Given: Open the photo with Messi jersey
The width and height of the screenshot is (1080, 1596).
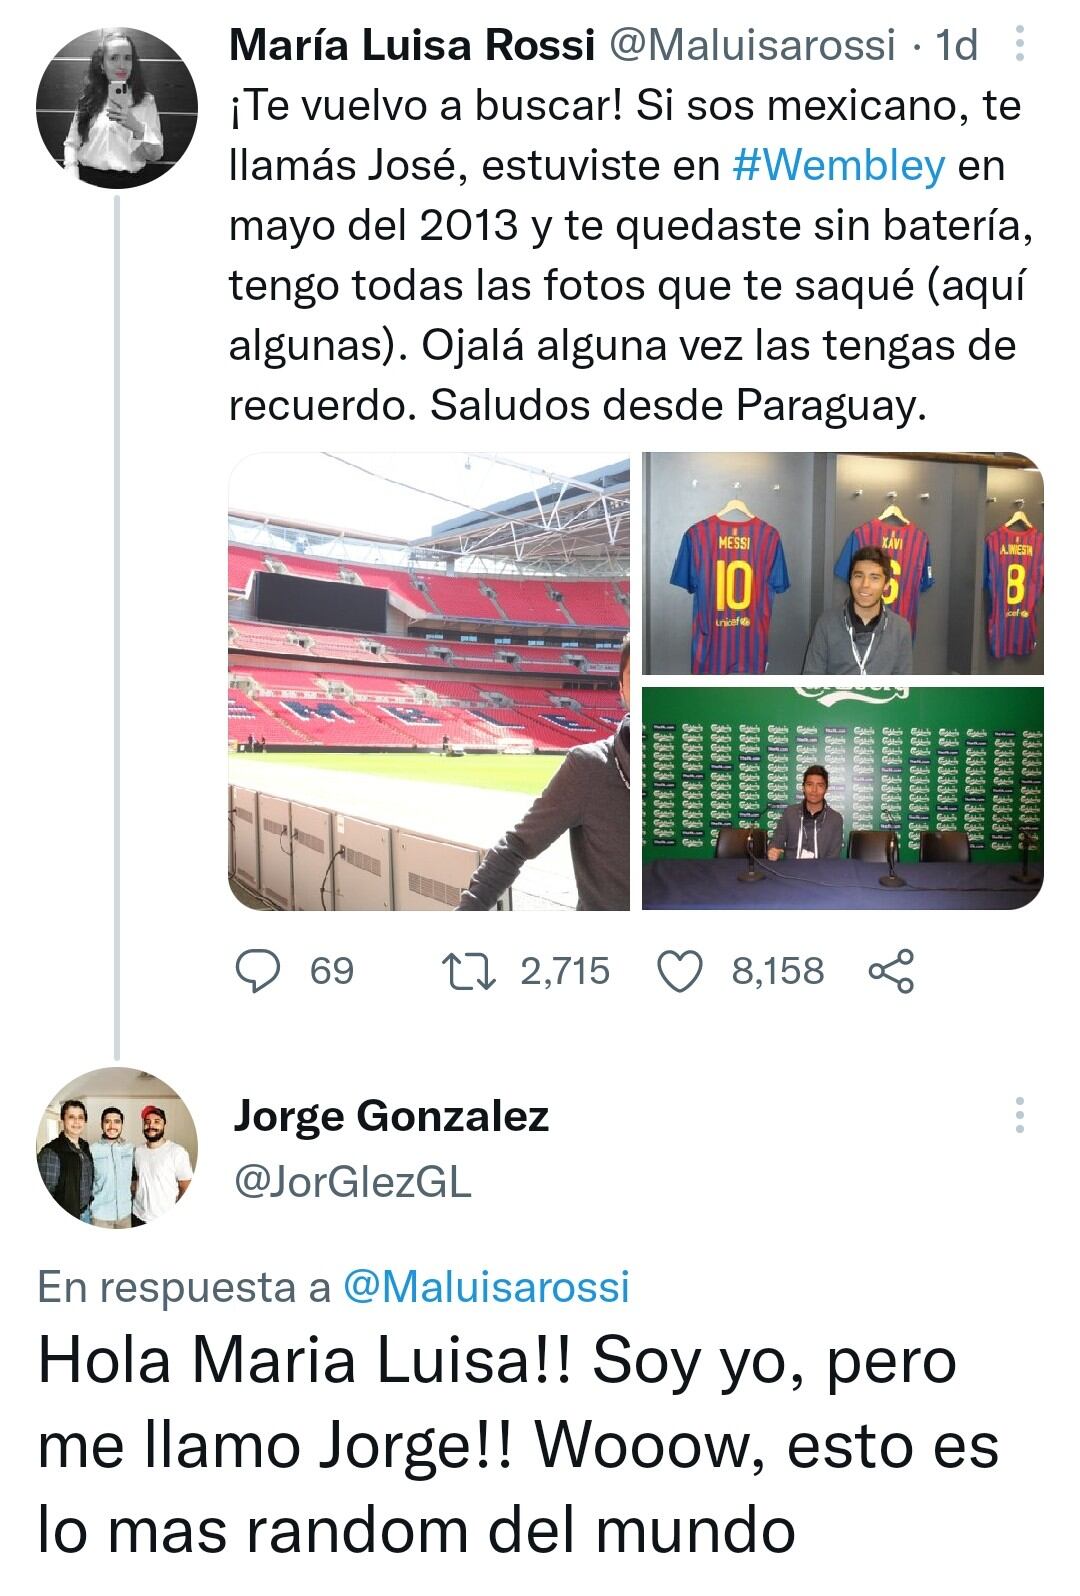Looking at the screenshot, I should (x=842, y=563).
